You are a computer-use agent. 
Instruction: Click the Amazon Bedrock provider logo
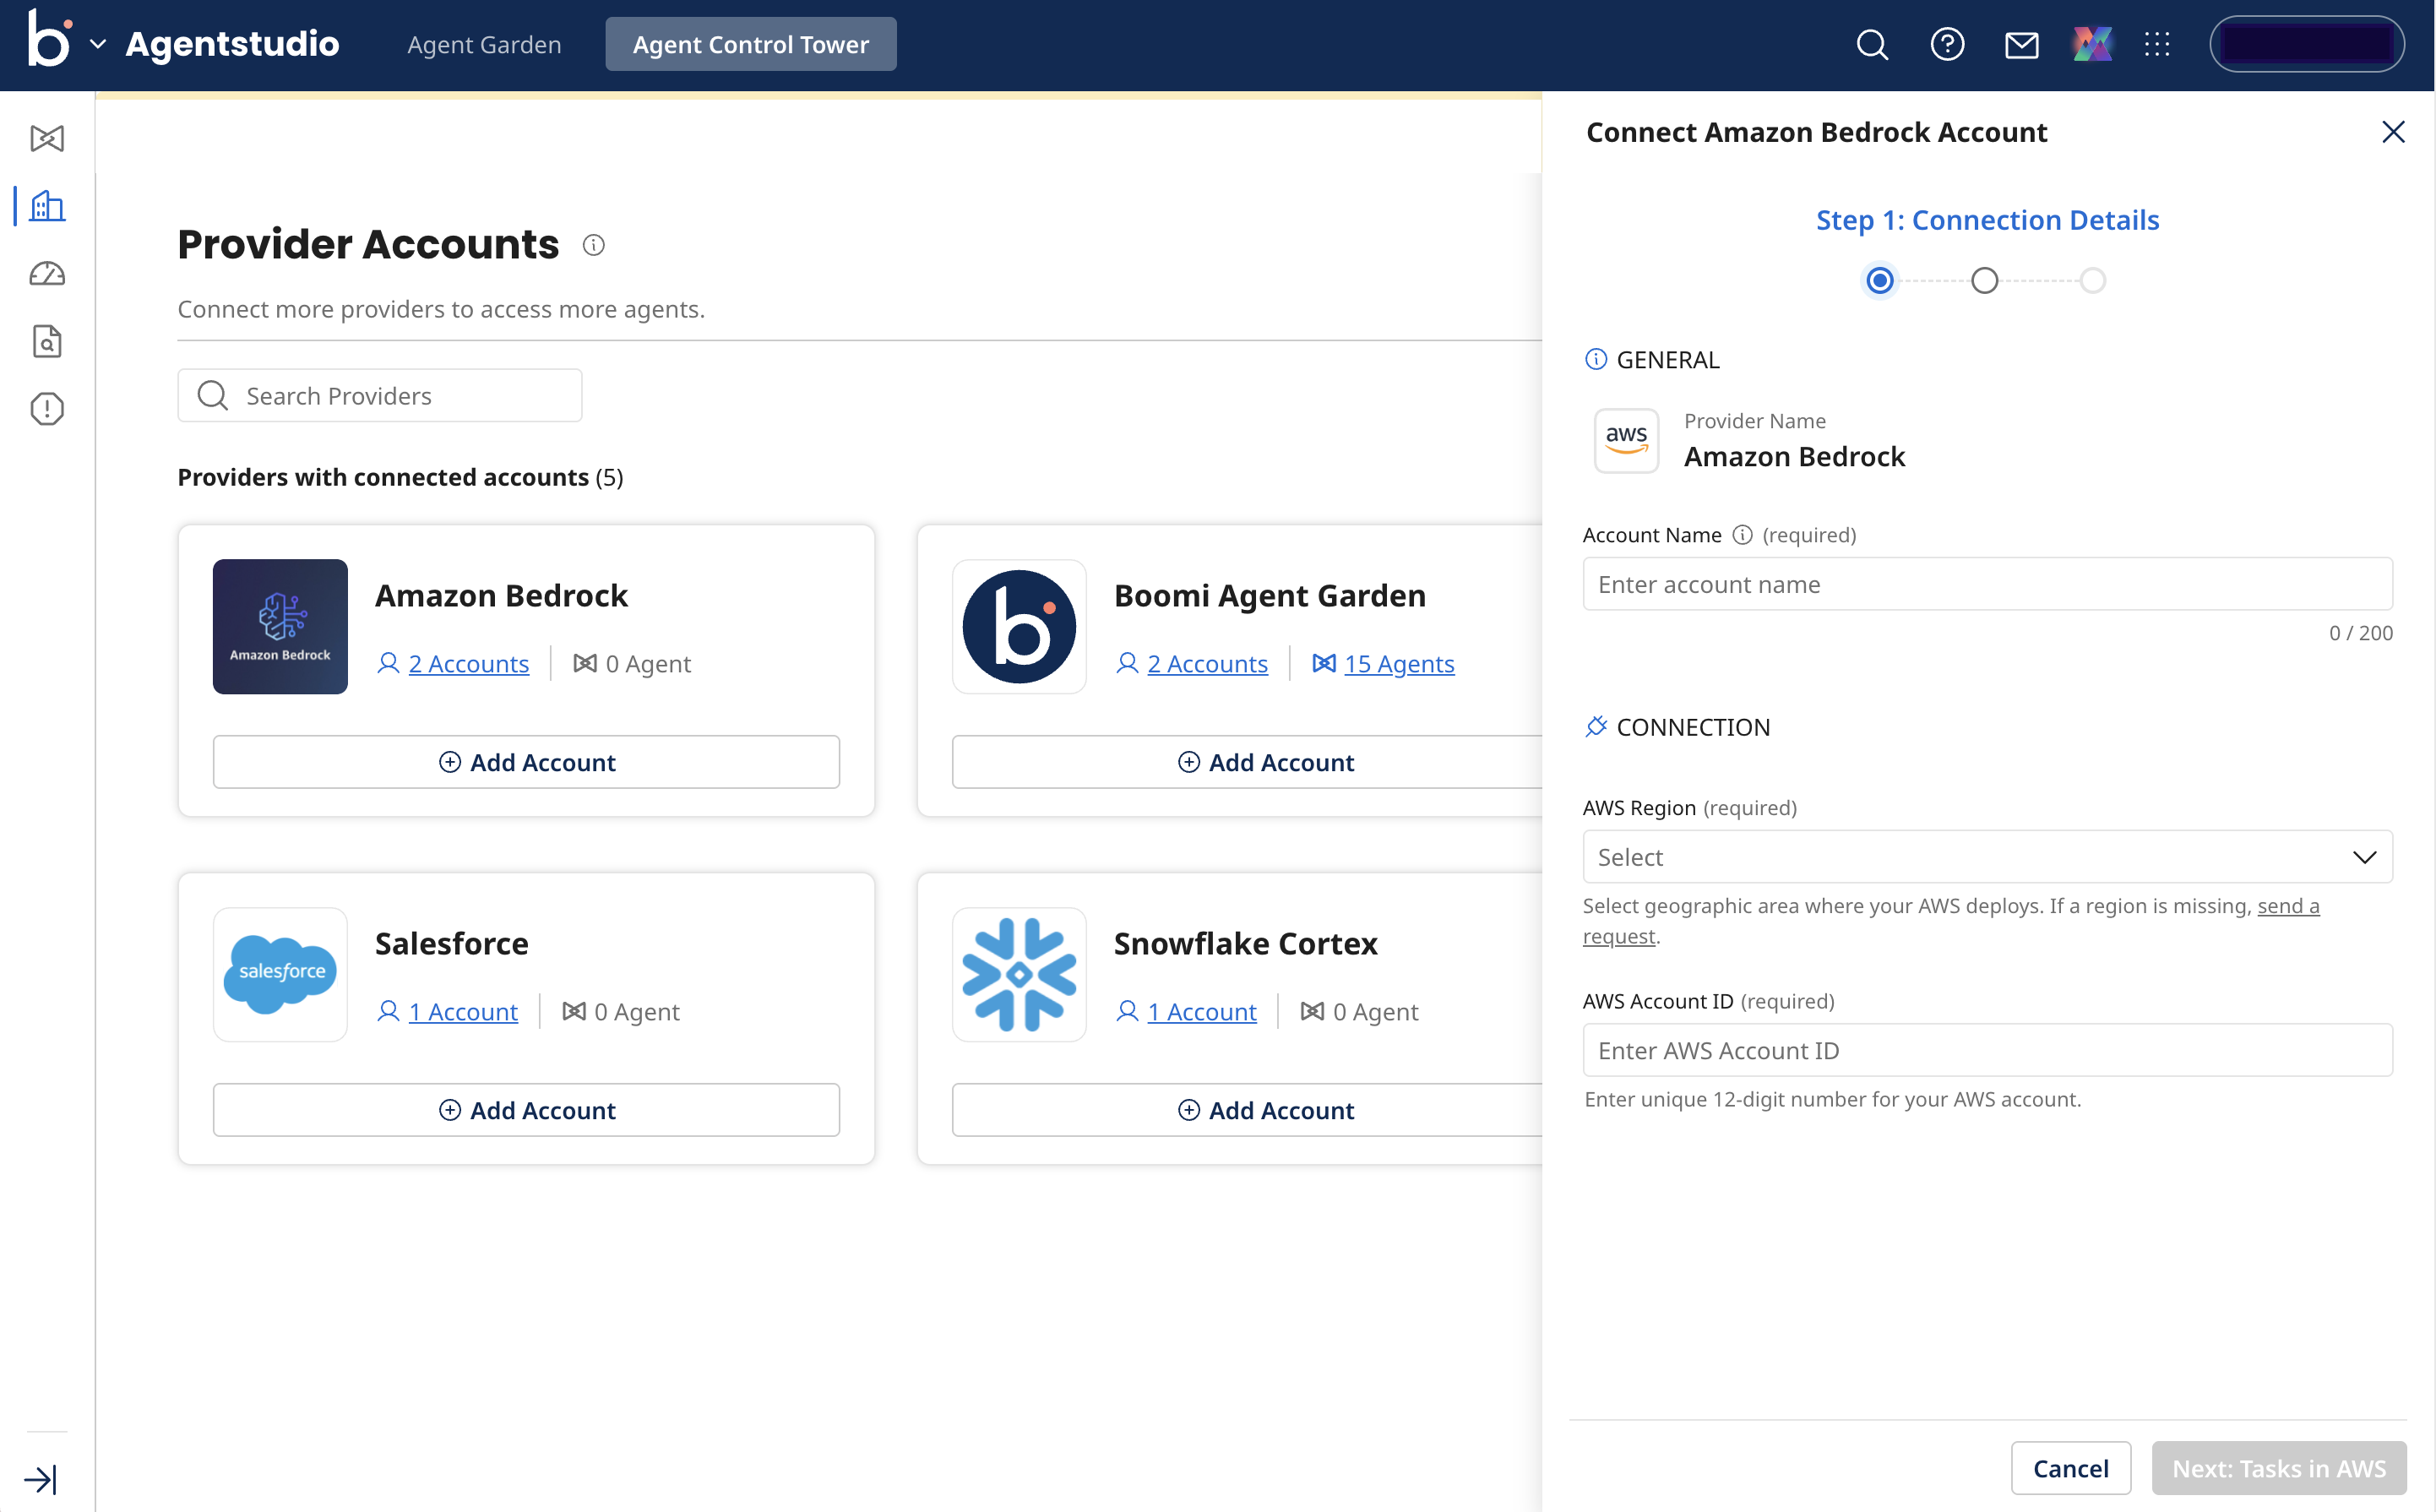coord(280,626)
